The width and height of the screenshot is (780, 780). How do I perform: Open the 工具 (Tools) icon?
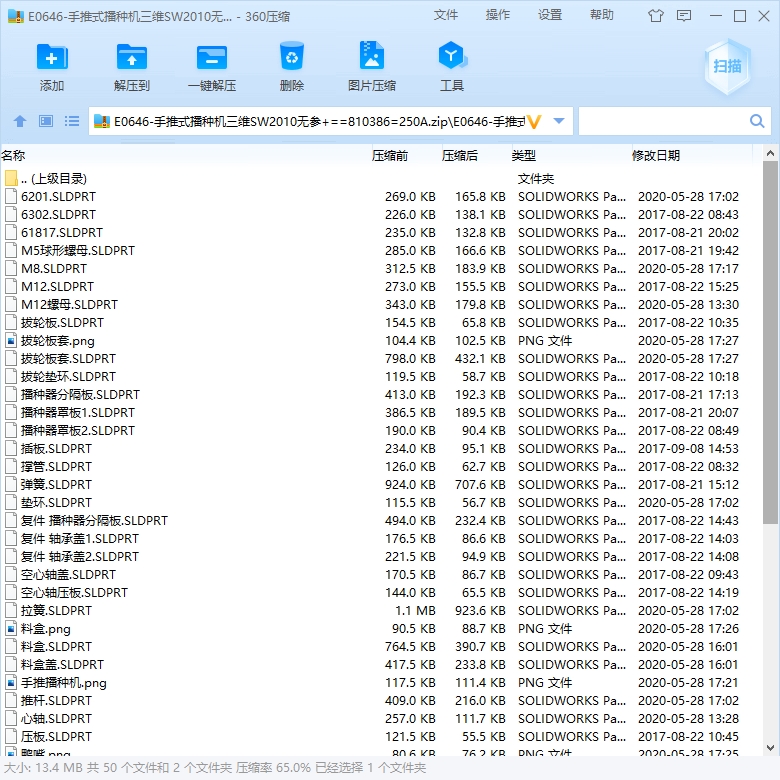452,56
